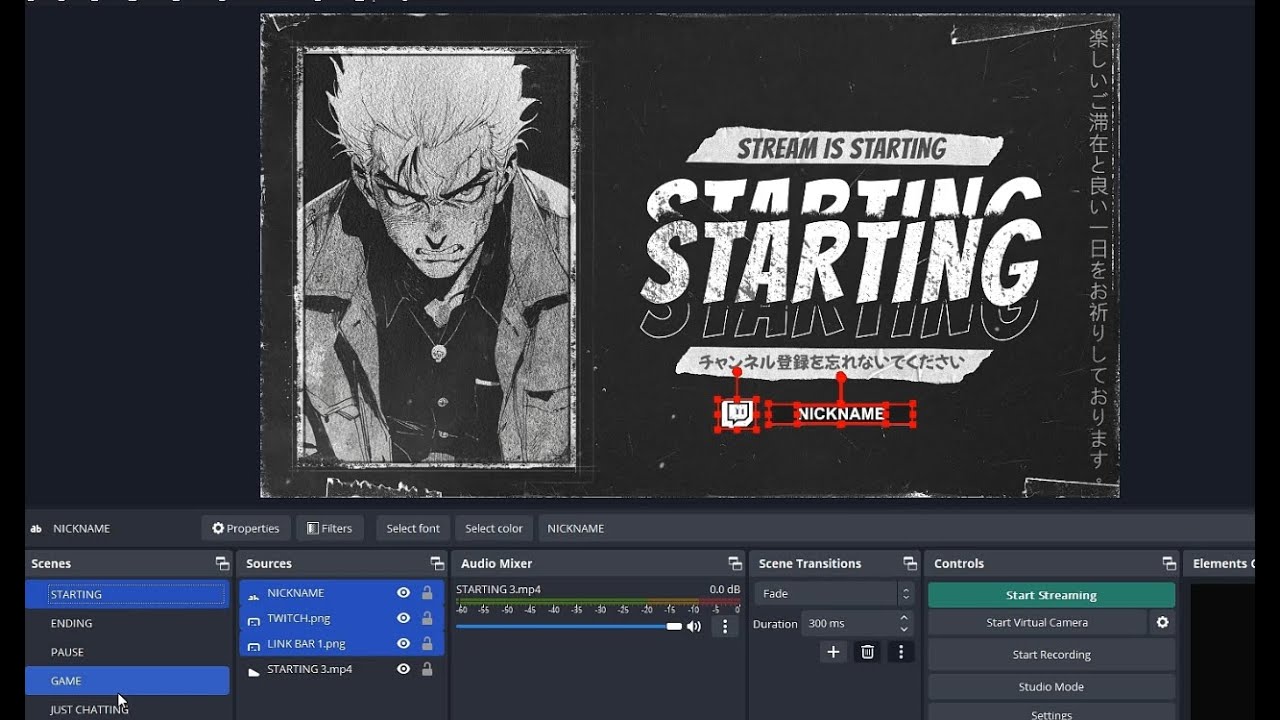Pop out the Sources dock
This screenshot has height=720, width=1280.
click(x=437, y=564)
